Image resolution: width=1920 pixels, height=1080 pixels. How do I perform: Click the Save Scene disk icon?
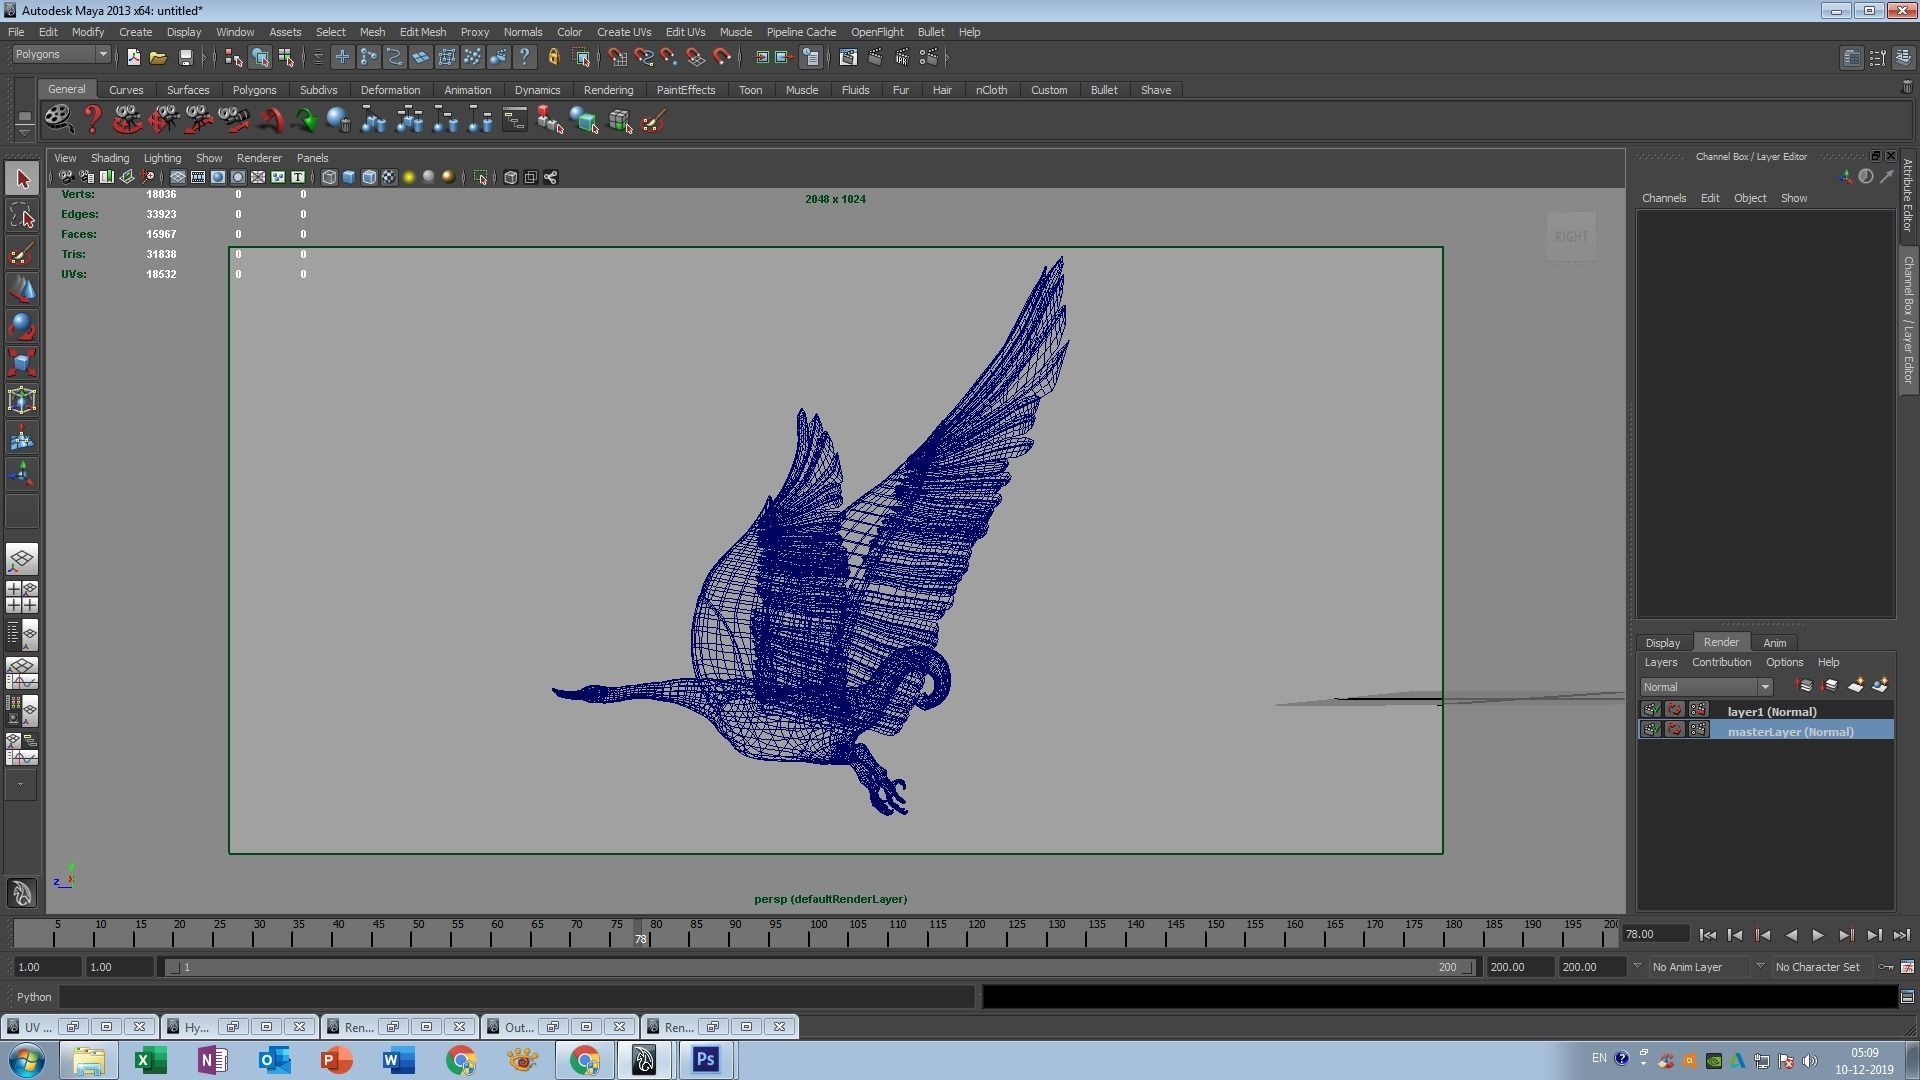[184, 57]
